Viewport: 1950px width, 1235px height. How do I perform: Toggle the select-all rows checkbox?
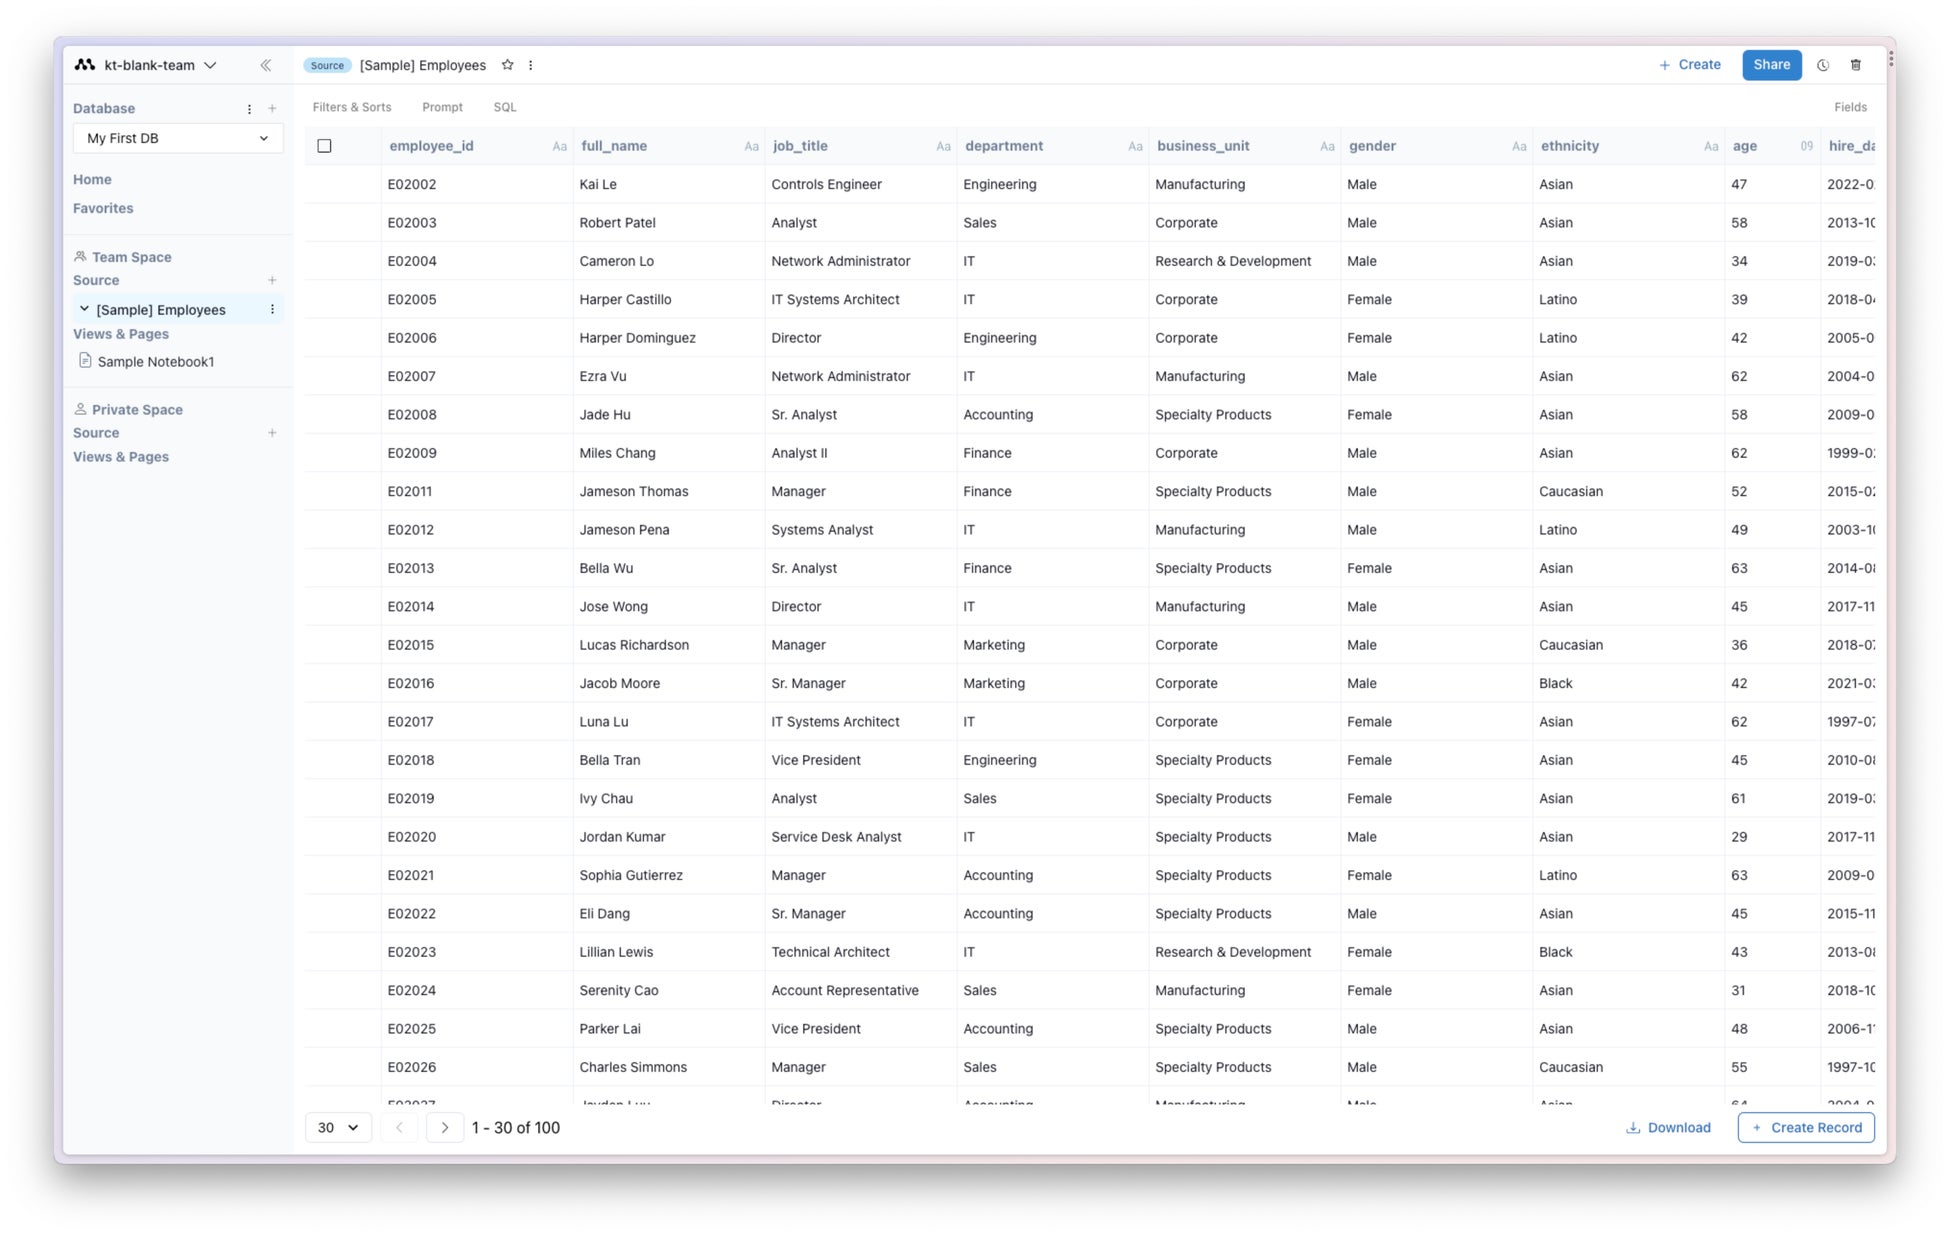click(x=324, y=146)
